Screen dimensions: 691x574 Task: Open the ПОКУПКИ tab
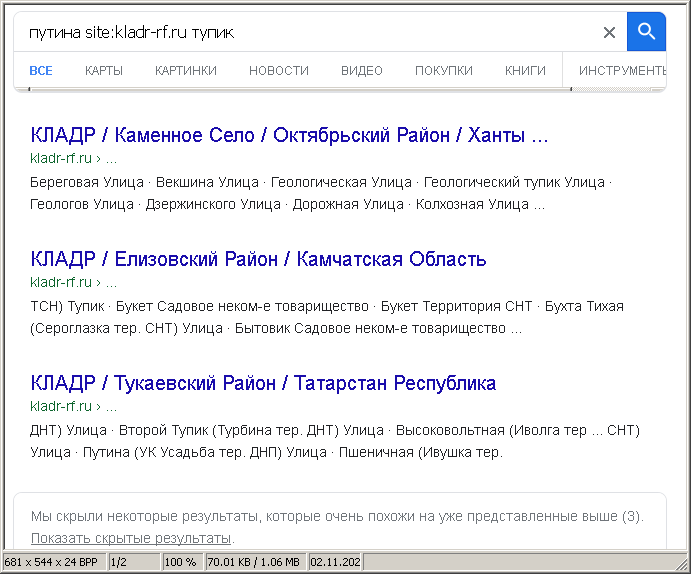tap(444, 70)
